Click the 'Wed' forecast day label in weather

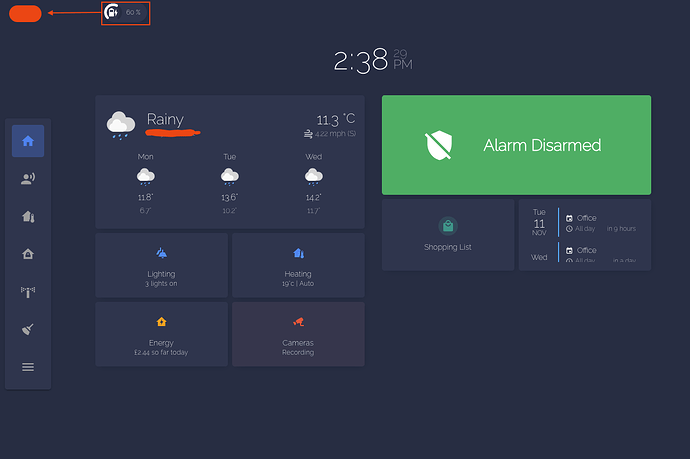tap(314, 157)
